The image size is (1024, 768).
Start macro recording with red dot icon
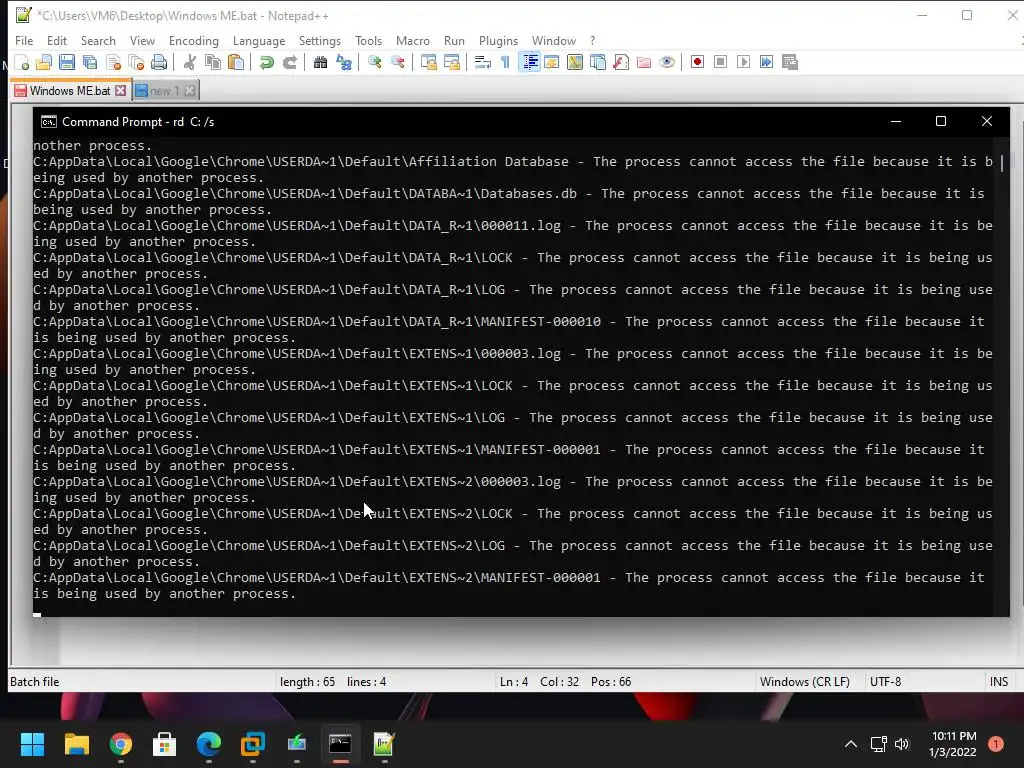(697, 63)
